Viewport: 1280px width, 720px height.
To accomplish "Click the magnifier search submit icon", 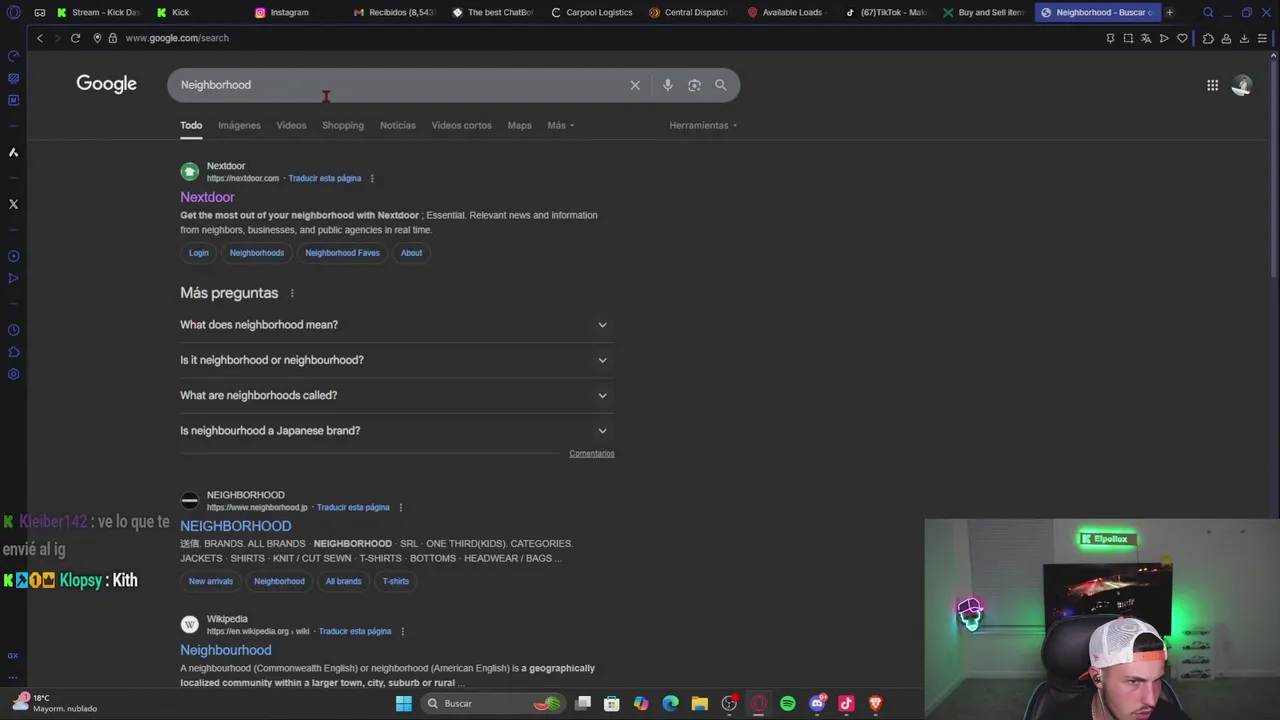I will tap(720, 85).
